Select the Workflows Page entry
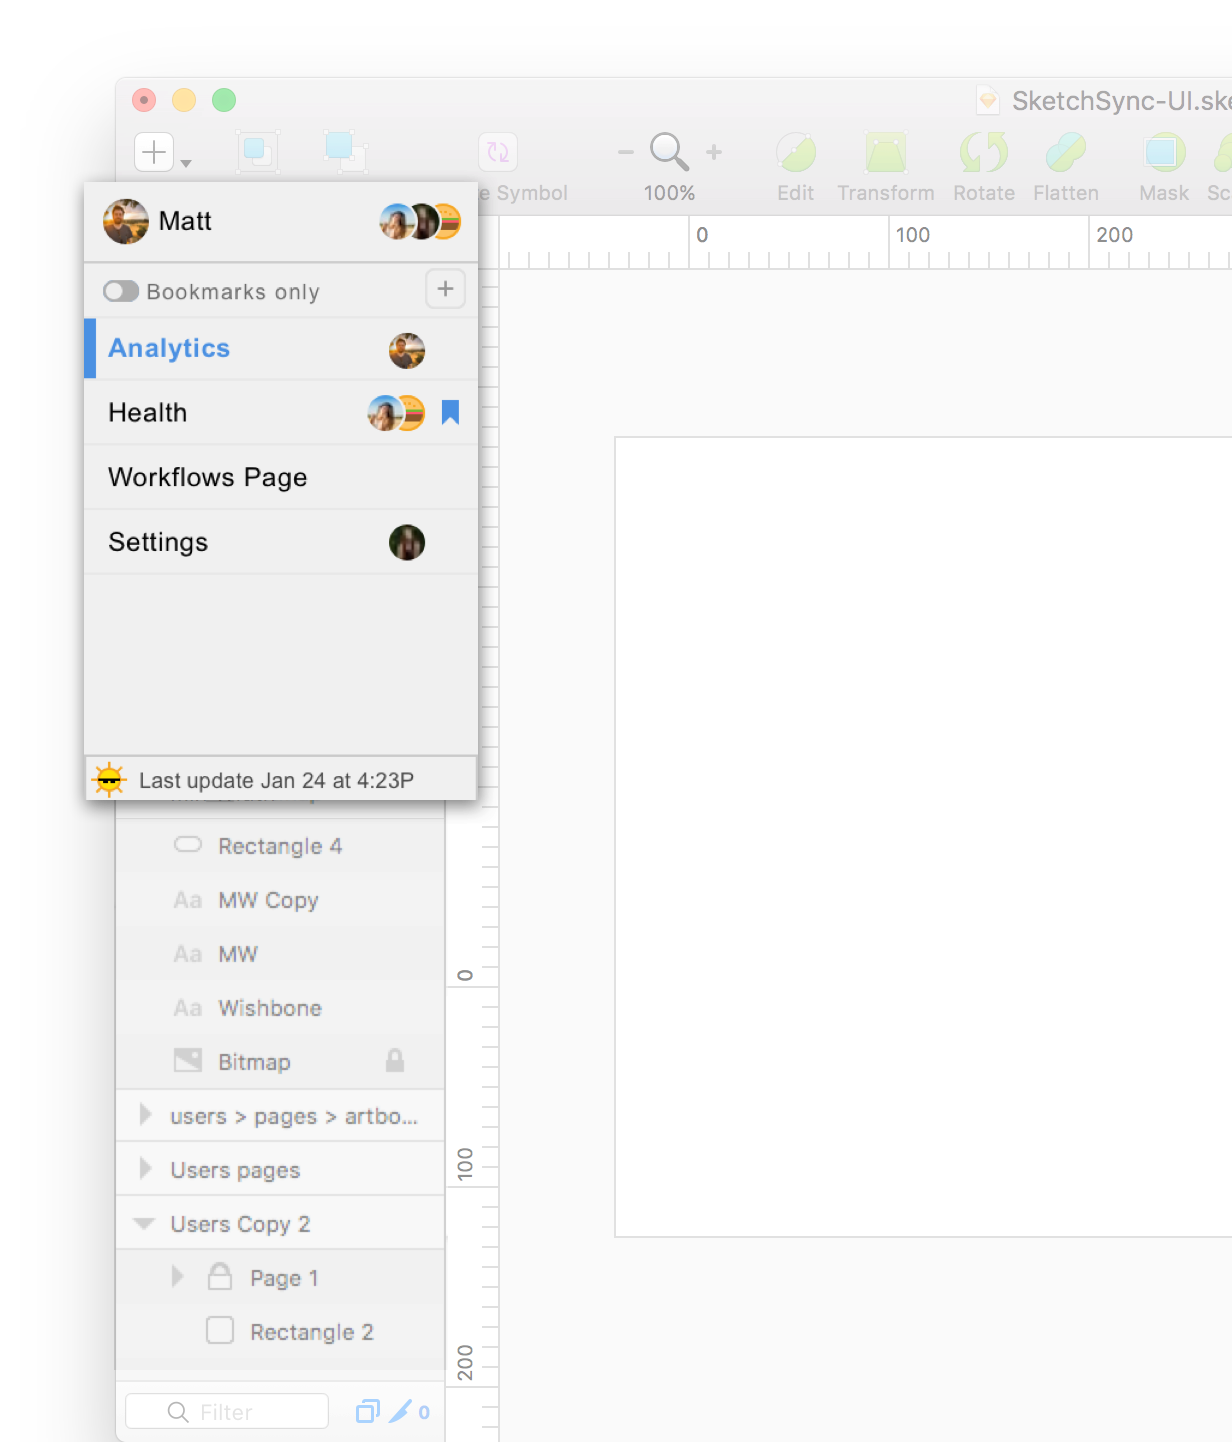This screenshot has width=1232, height=1442. pos(208,477)
